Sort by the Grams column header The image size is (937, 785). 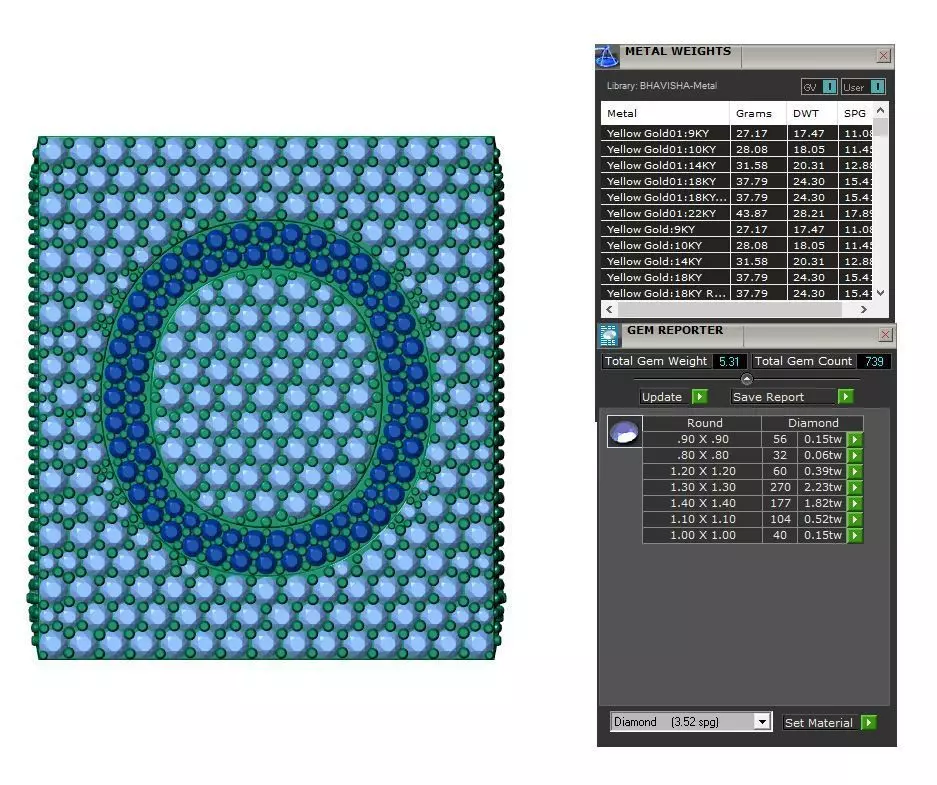[758, 114]
